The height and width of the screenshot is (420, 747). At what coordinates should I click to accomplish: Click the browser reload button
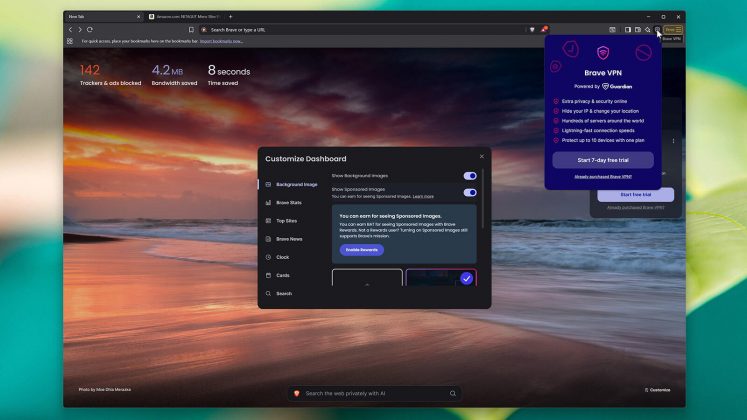point(90,30)
